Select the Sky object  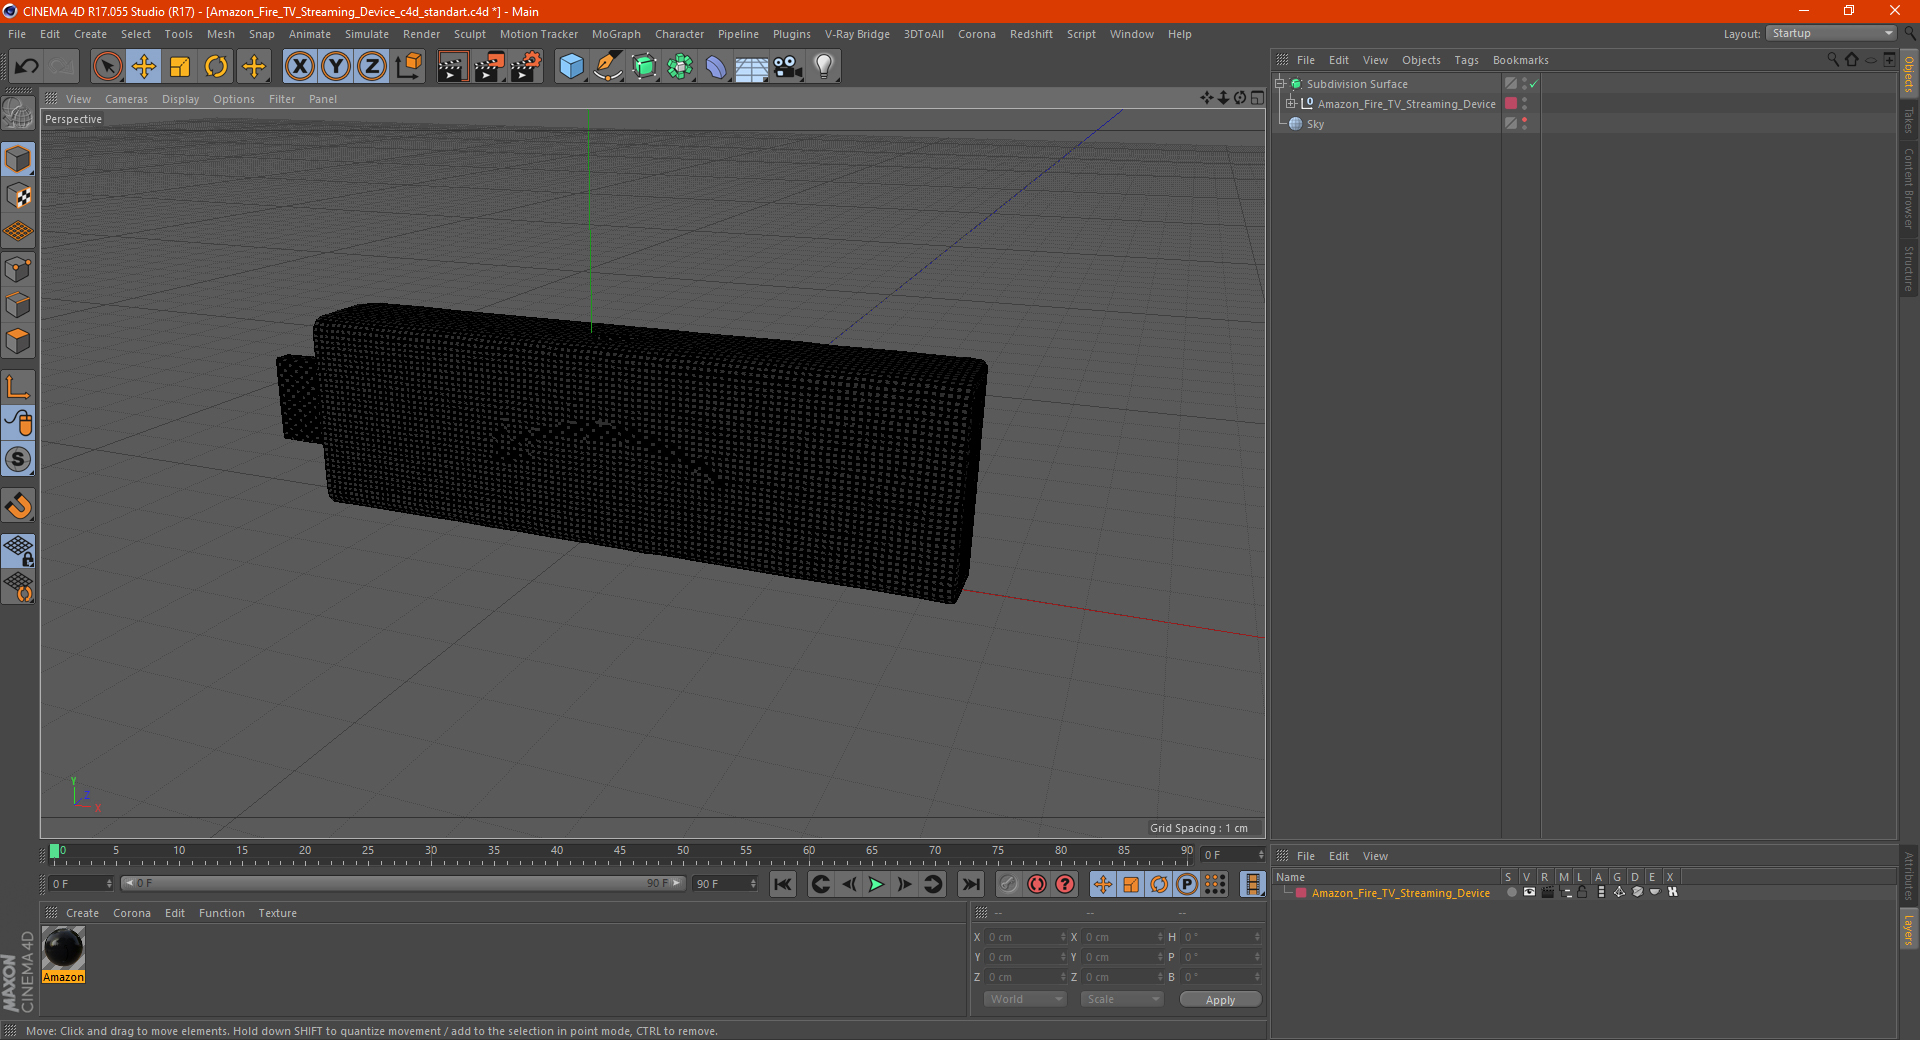coord(1315,124)
